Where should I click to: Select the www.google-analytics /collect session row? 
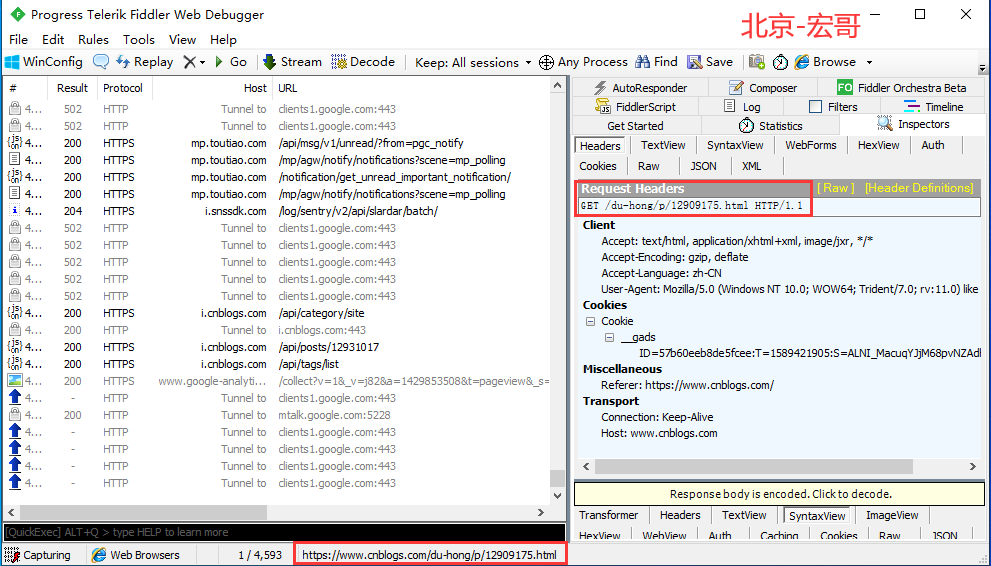tap(277, 382)
